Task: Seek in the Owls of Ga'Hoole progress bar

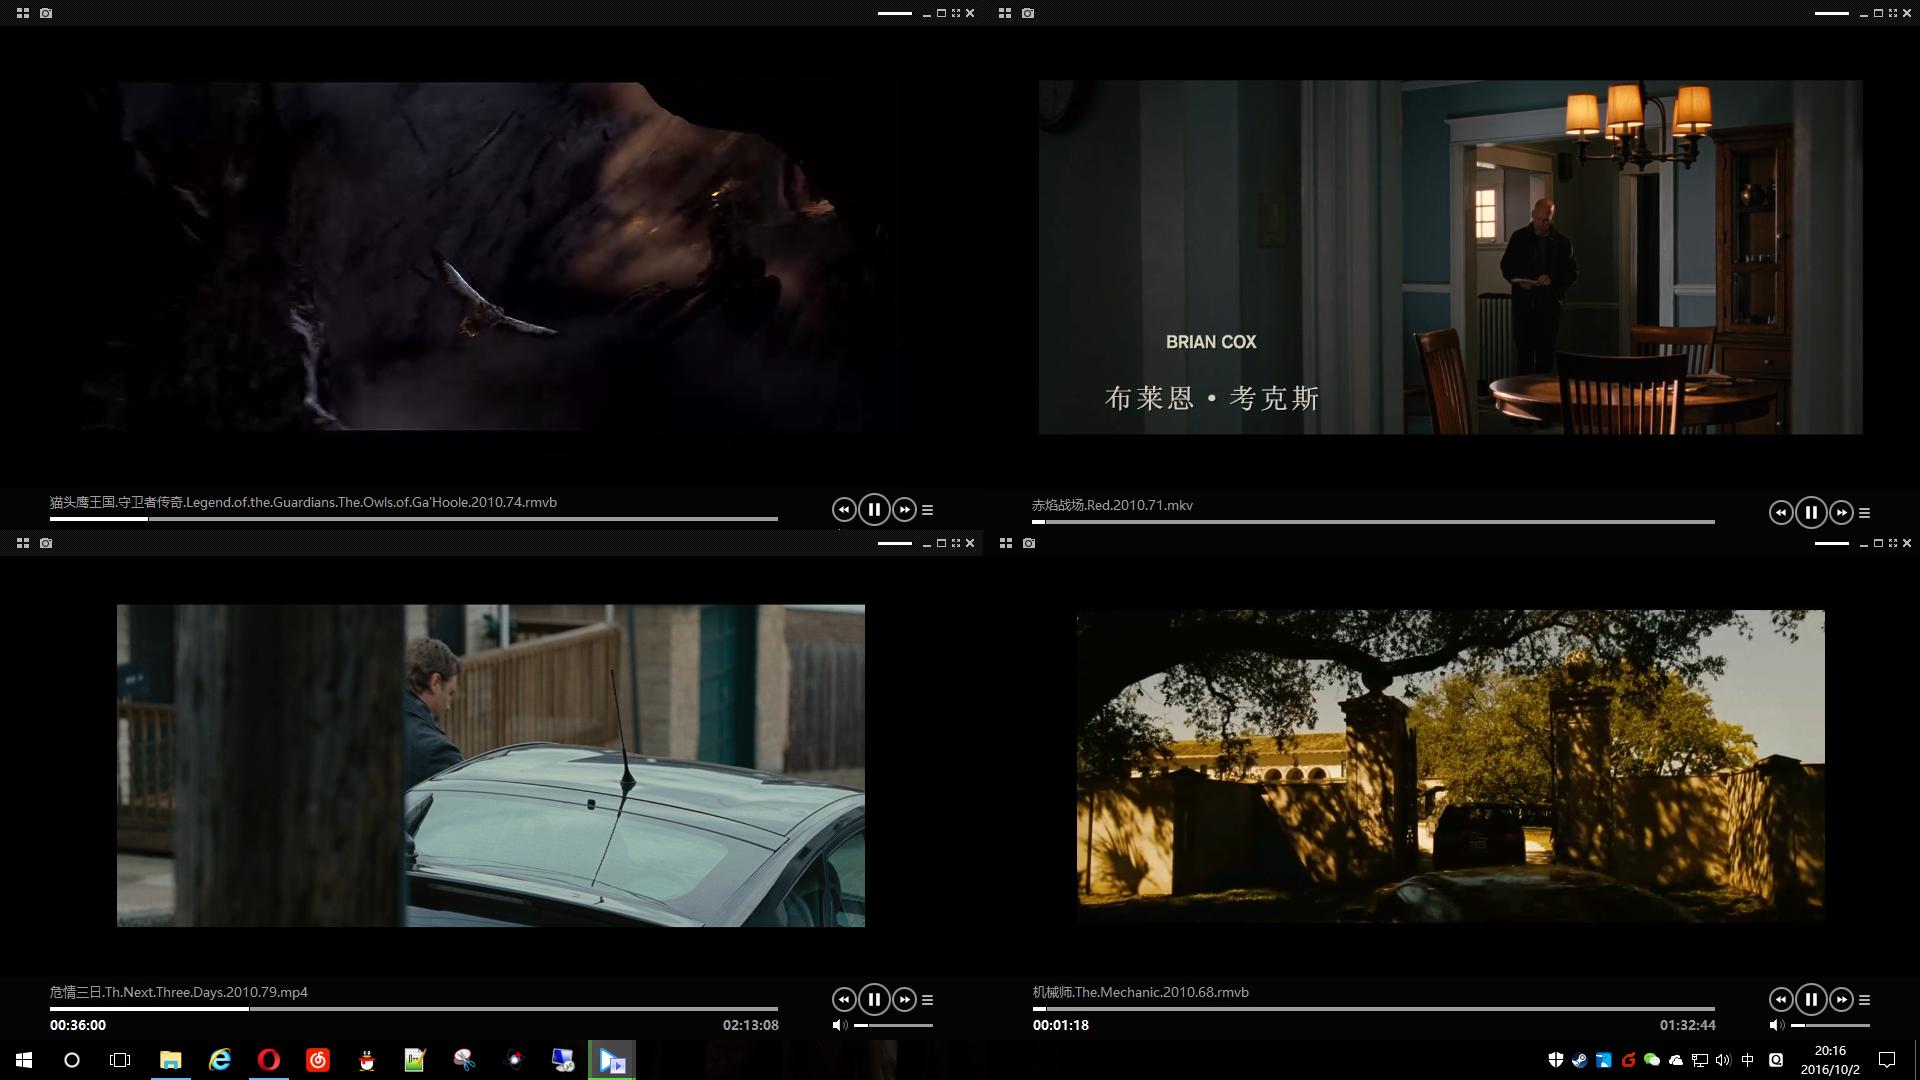Action: [x=414, y=519]
